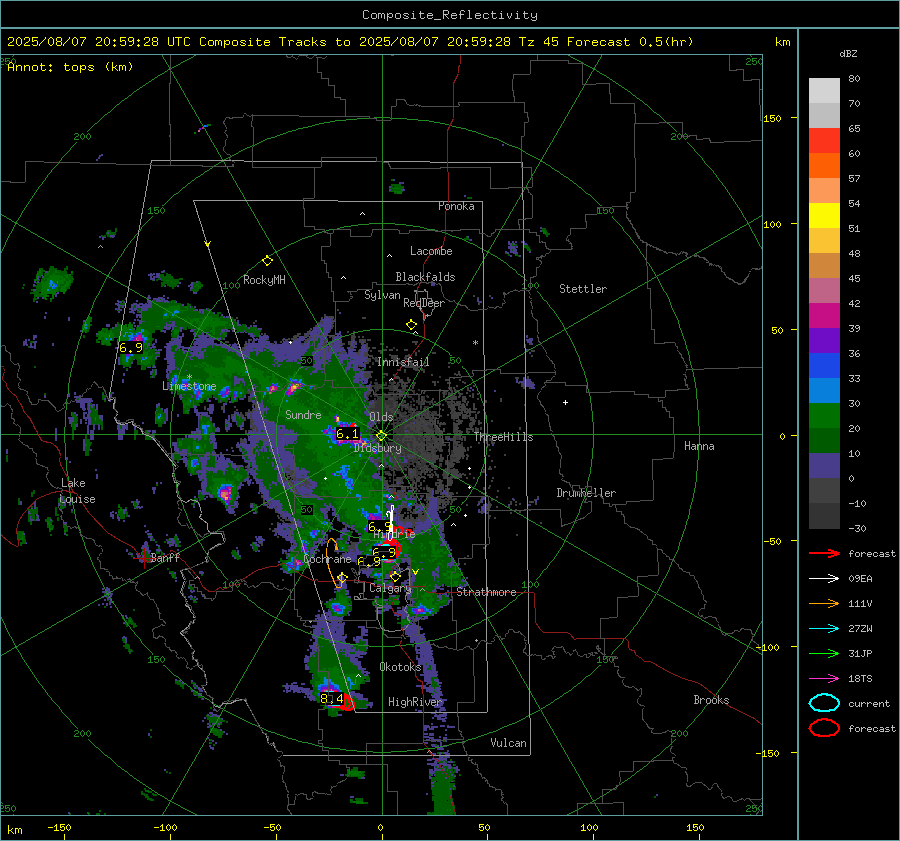Click the red forecast arrow legend icon
Screen dimensions: 900x841
(824, 553)
